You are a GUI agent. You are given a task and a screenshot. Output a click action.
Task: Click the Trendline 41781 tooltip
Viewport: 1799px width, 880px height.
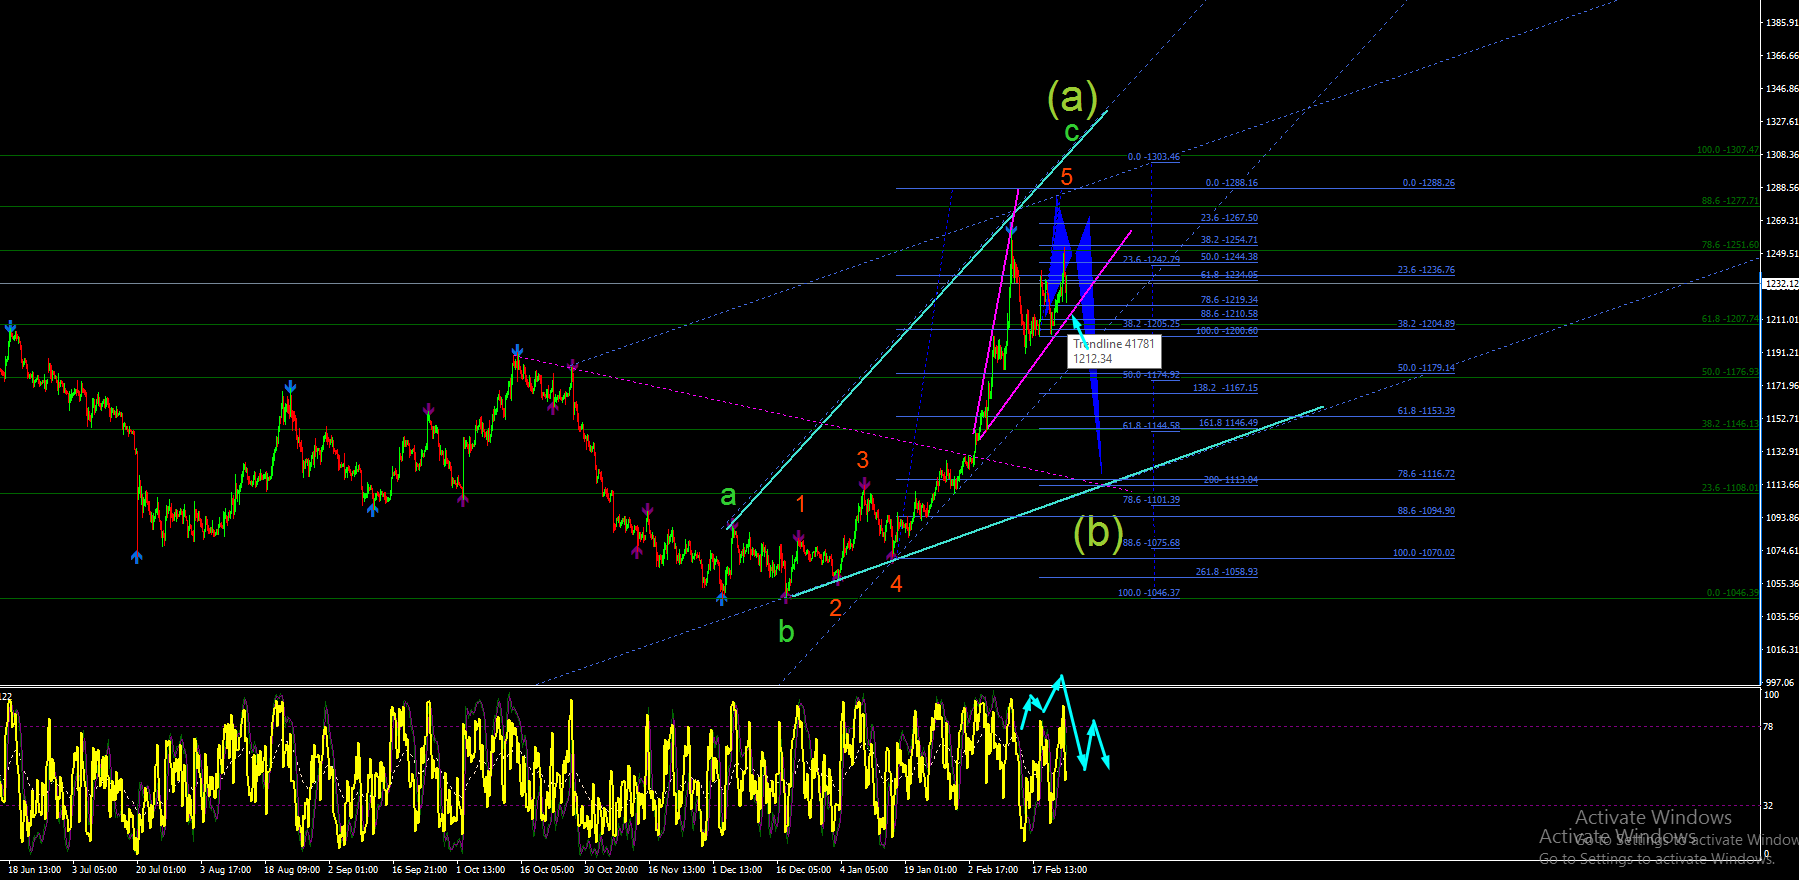(1113, 351)
